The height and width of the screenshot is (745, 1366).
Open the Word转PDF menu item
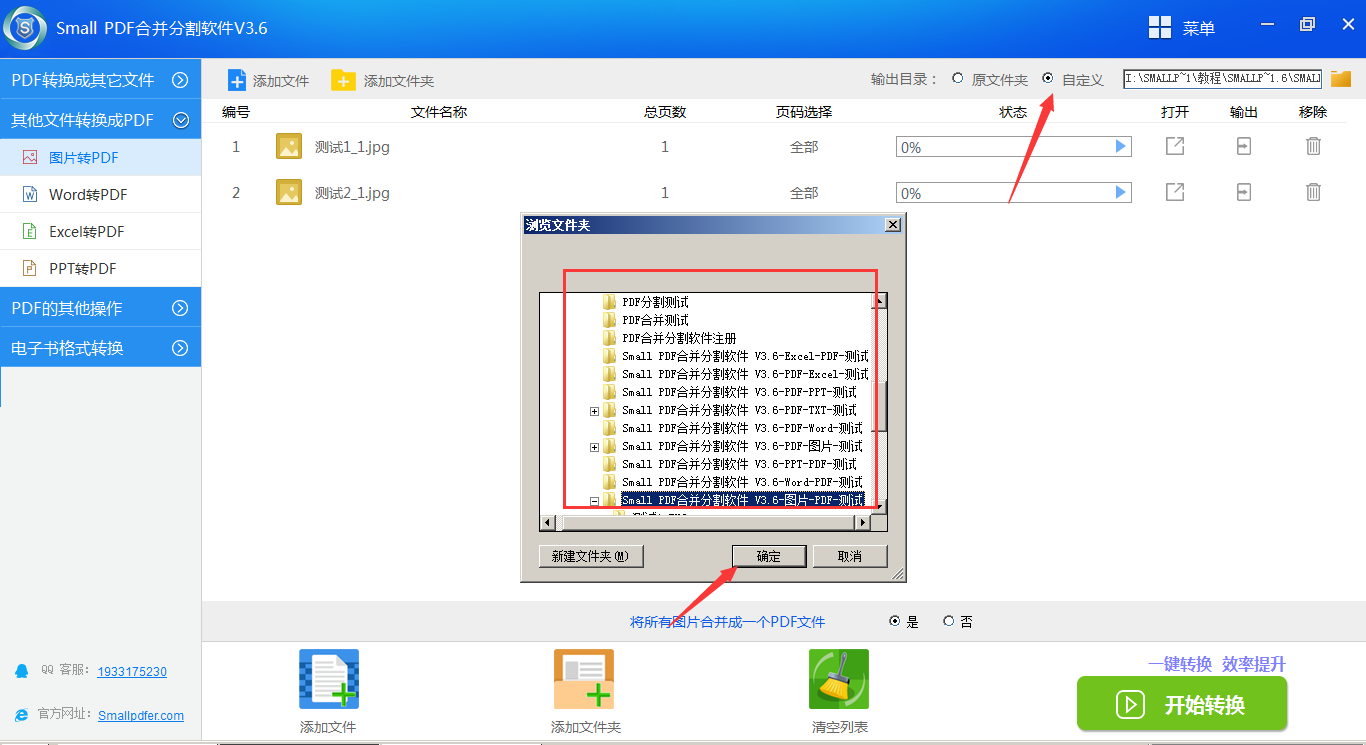click(100, 194)
